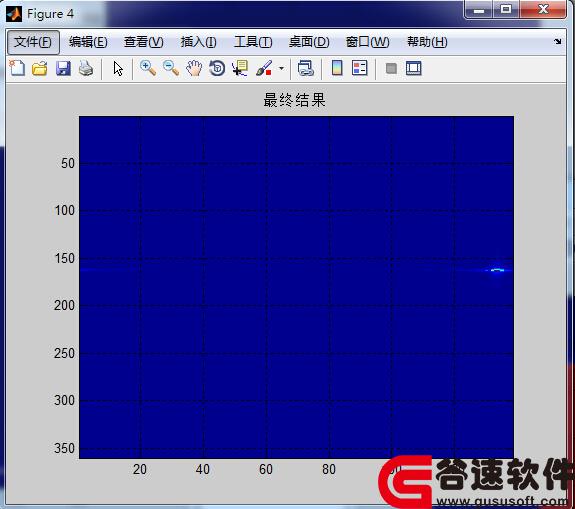Minimize the Figure 4 window
This screenshot has width=575, height=509.
(x=479, y=9)
